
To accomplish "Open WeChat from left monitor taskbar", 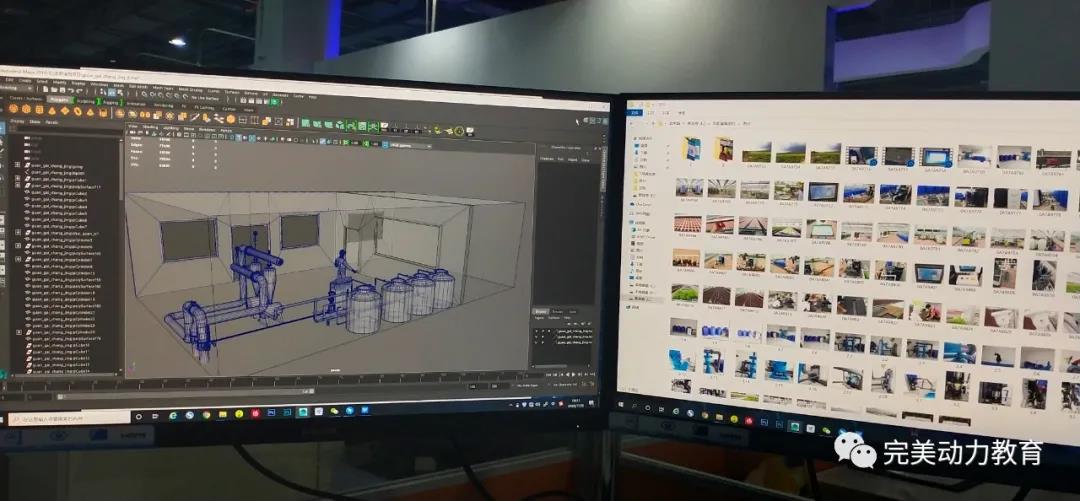I will (334, 411).
